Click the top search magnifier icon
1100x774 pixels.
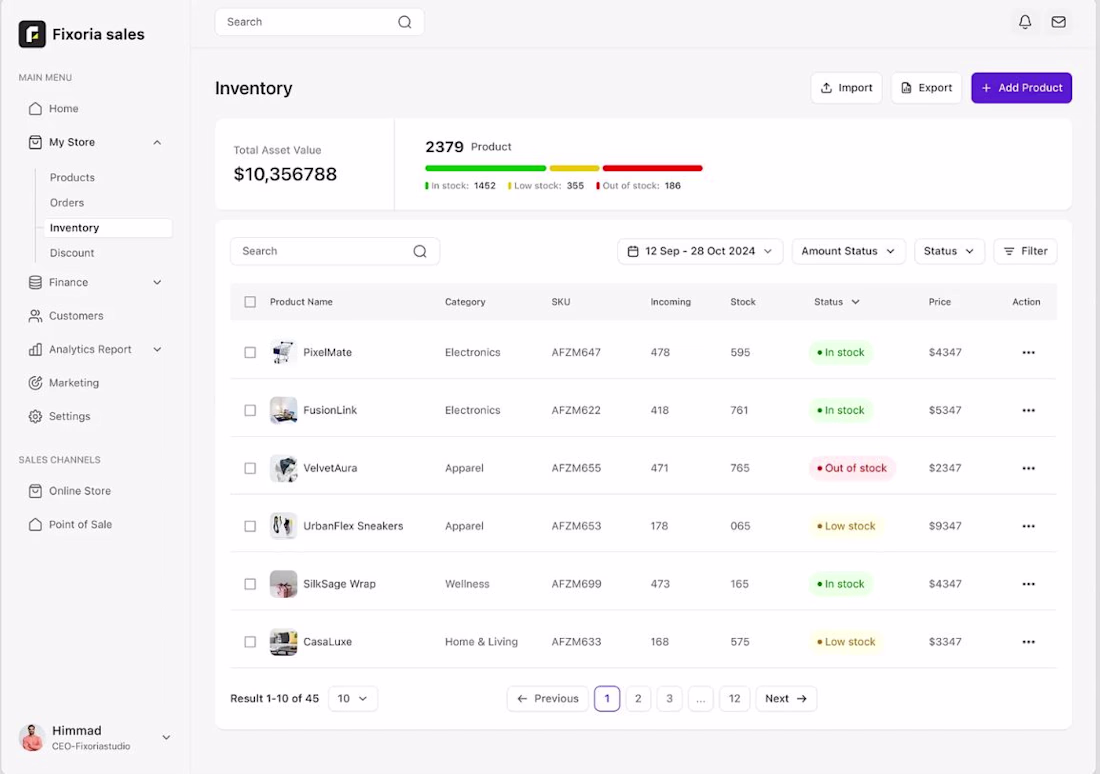pyautogui.click(x=405, y=22)
